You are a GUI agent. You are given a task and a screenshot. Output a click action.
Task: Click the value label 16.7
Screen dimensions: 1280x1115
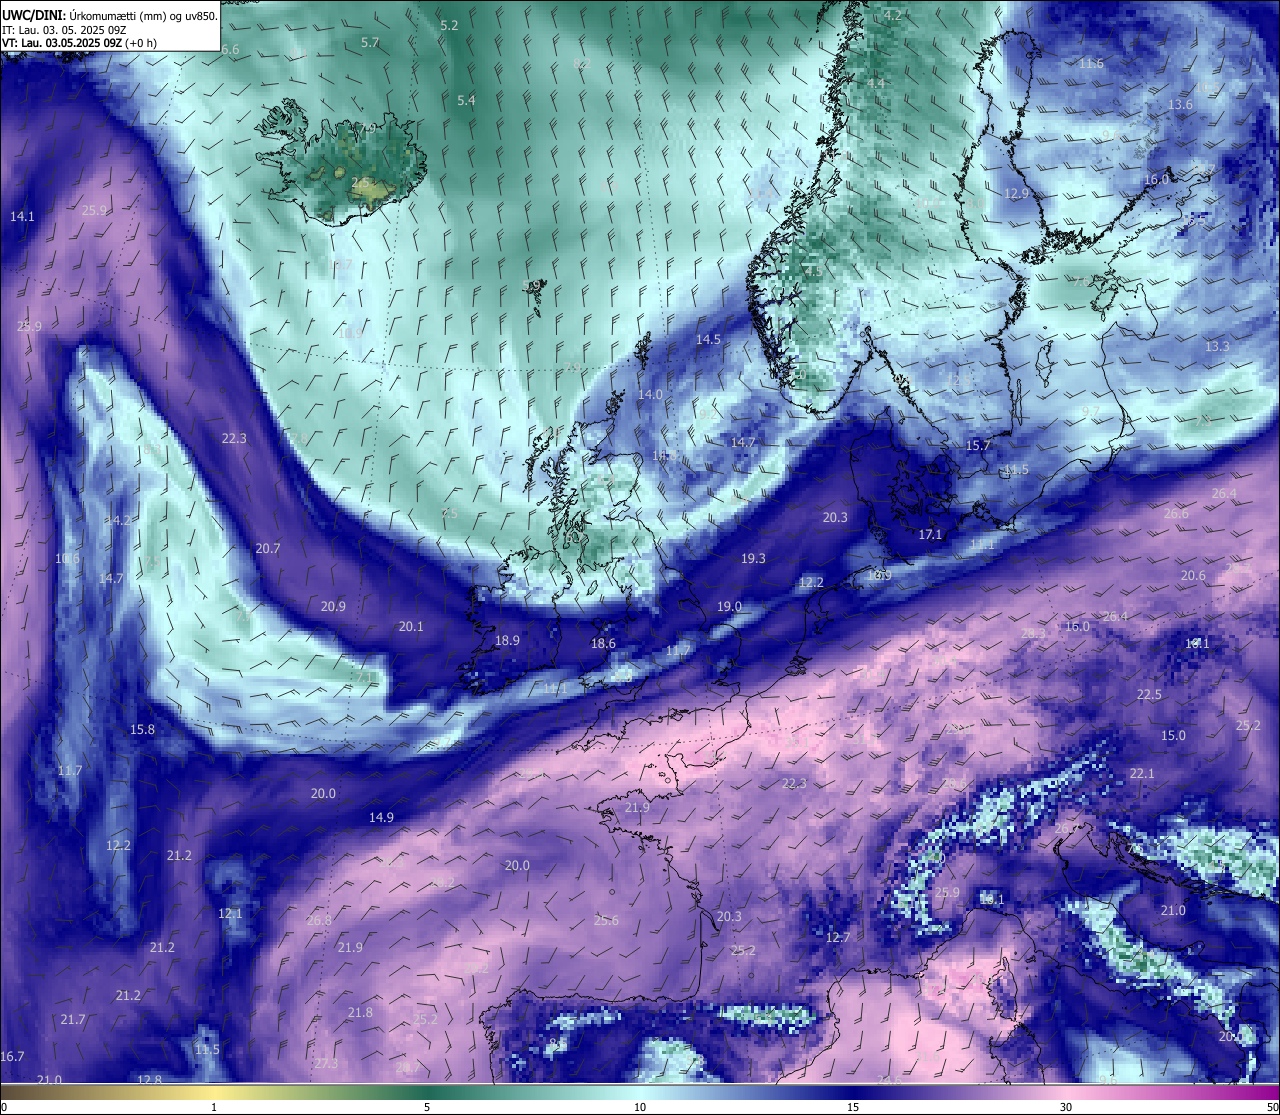click(12, 1057)
